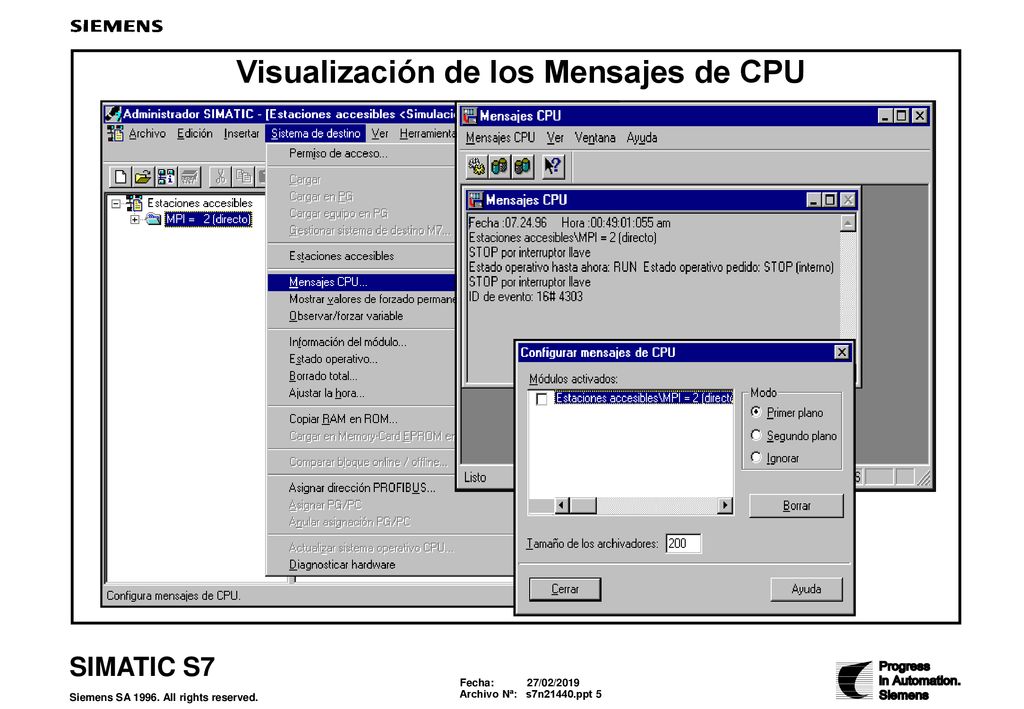1024x709 pixels.
Task: Click the left arrow of the module list scrollbar
Action: tap(562, 505)
